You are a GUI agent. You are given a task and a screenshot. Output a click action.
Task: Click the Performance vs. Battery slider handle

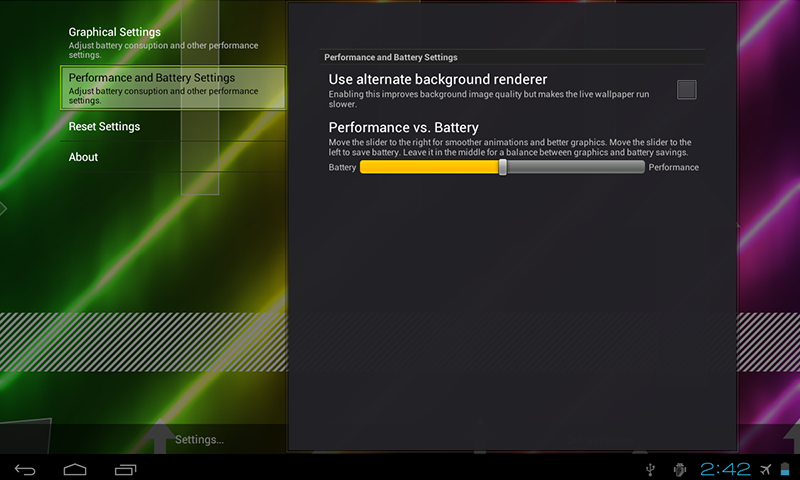503,167
